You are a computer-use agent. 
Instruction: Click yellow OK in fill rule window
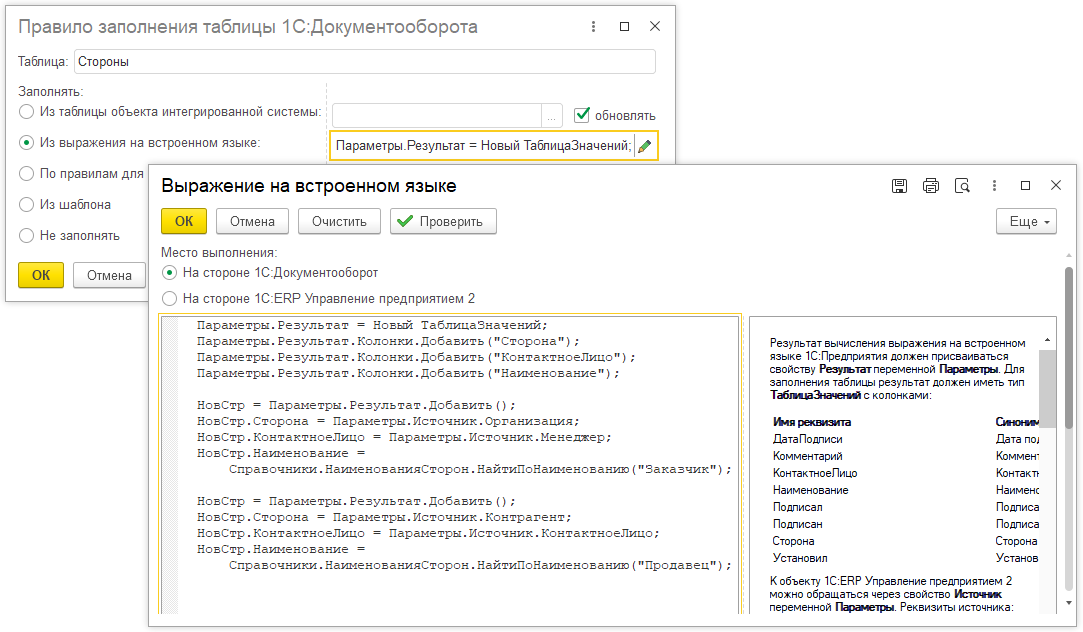(41, 275)
